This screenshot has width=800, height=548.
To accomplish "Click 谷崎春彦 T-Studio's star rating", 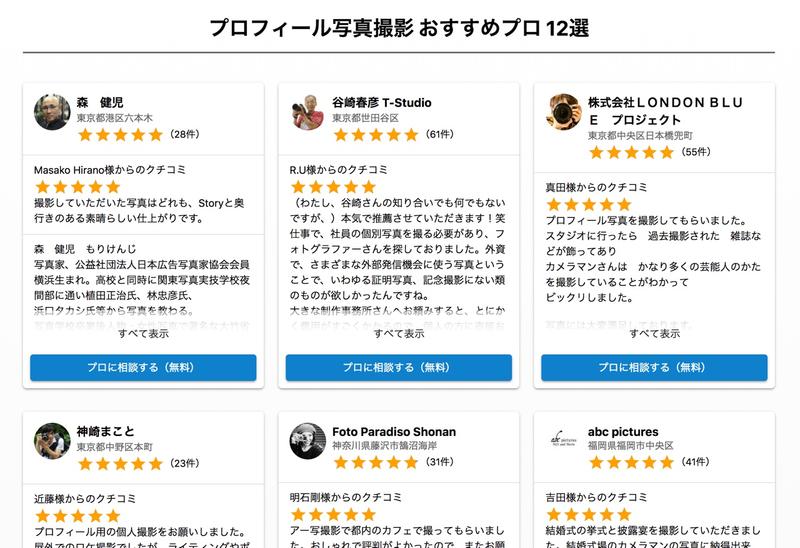I will [x=375, y=134].
